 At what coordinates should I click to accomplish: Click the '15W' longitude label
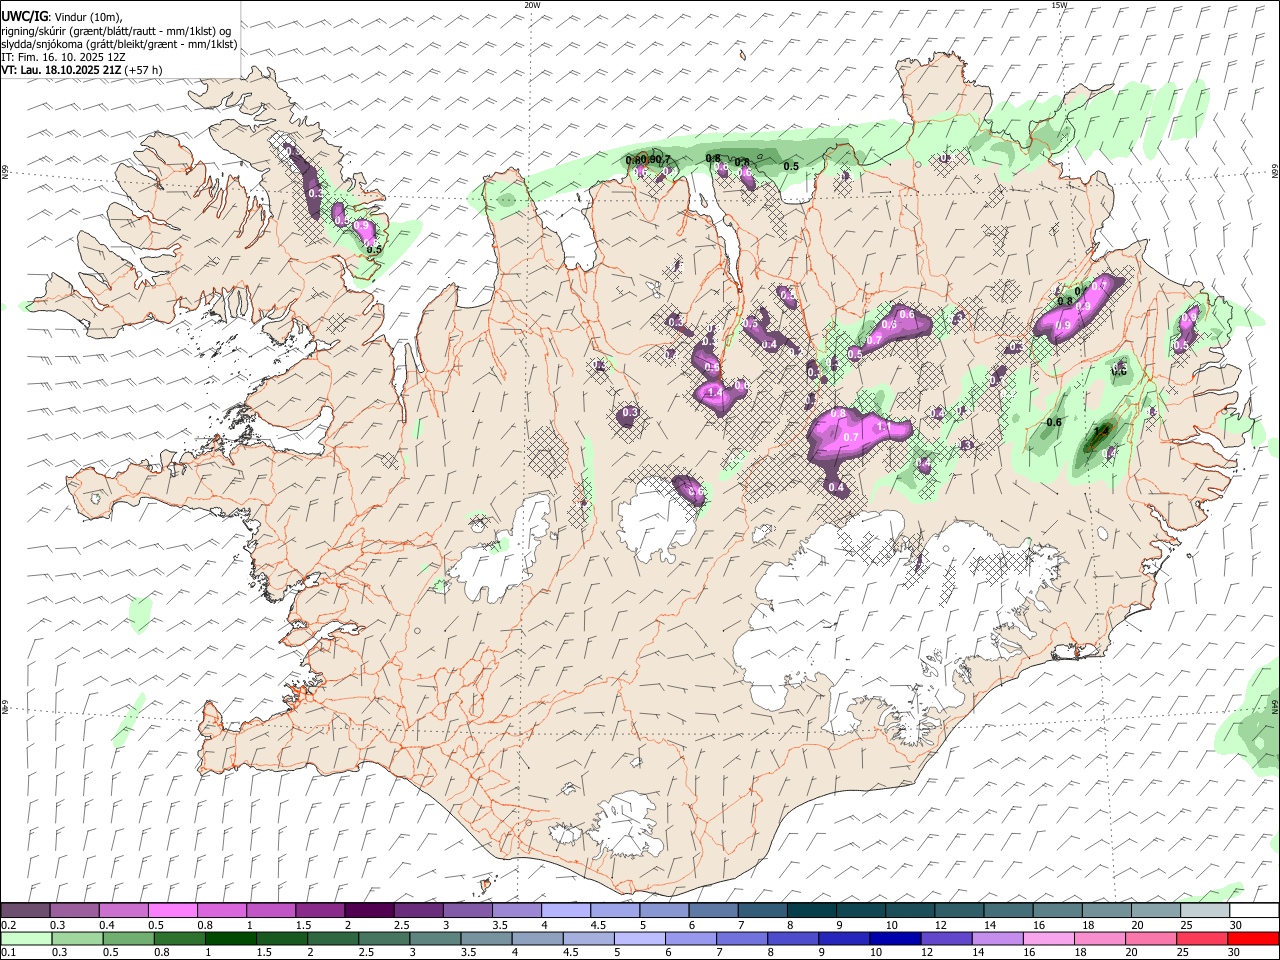point(1059,5)
